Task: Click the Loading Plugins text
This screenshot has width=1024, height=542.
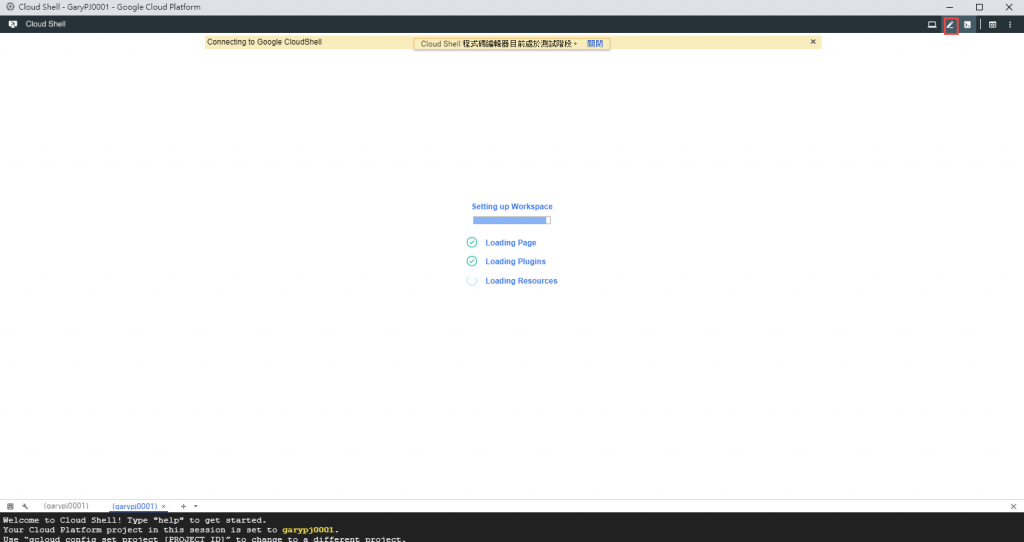Action: click(x=515, y=261)
